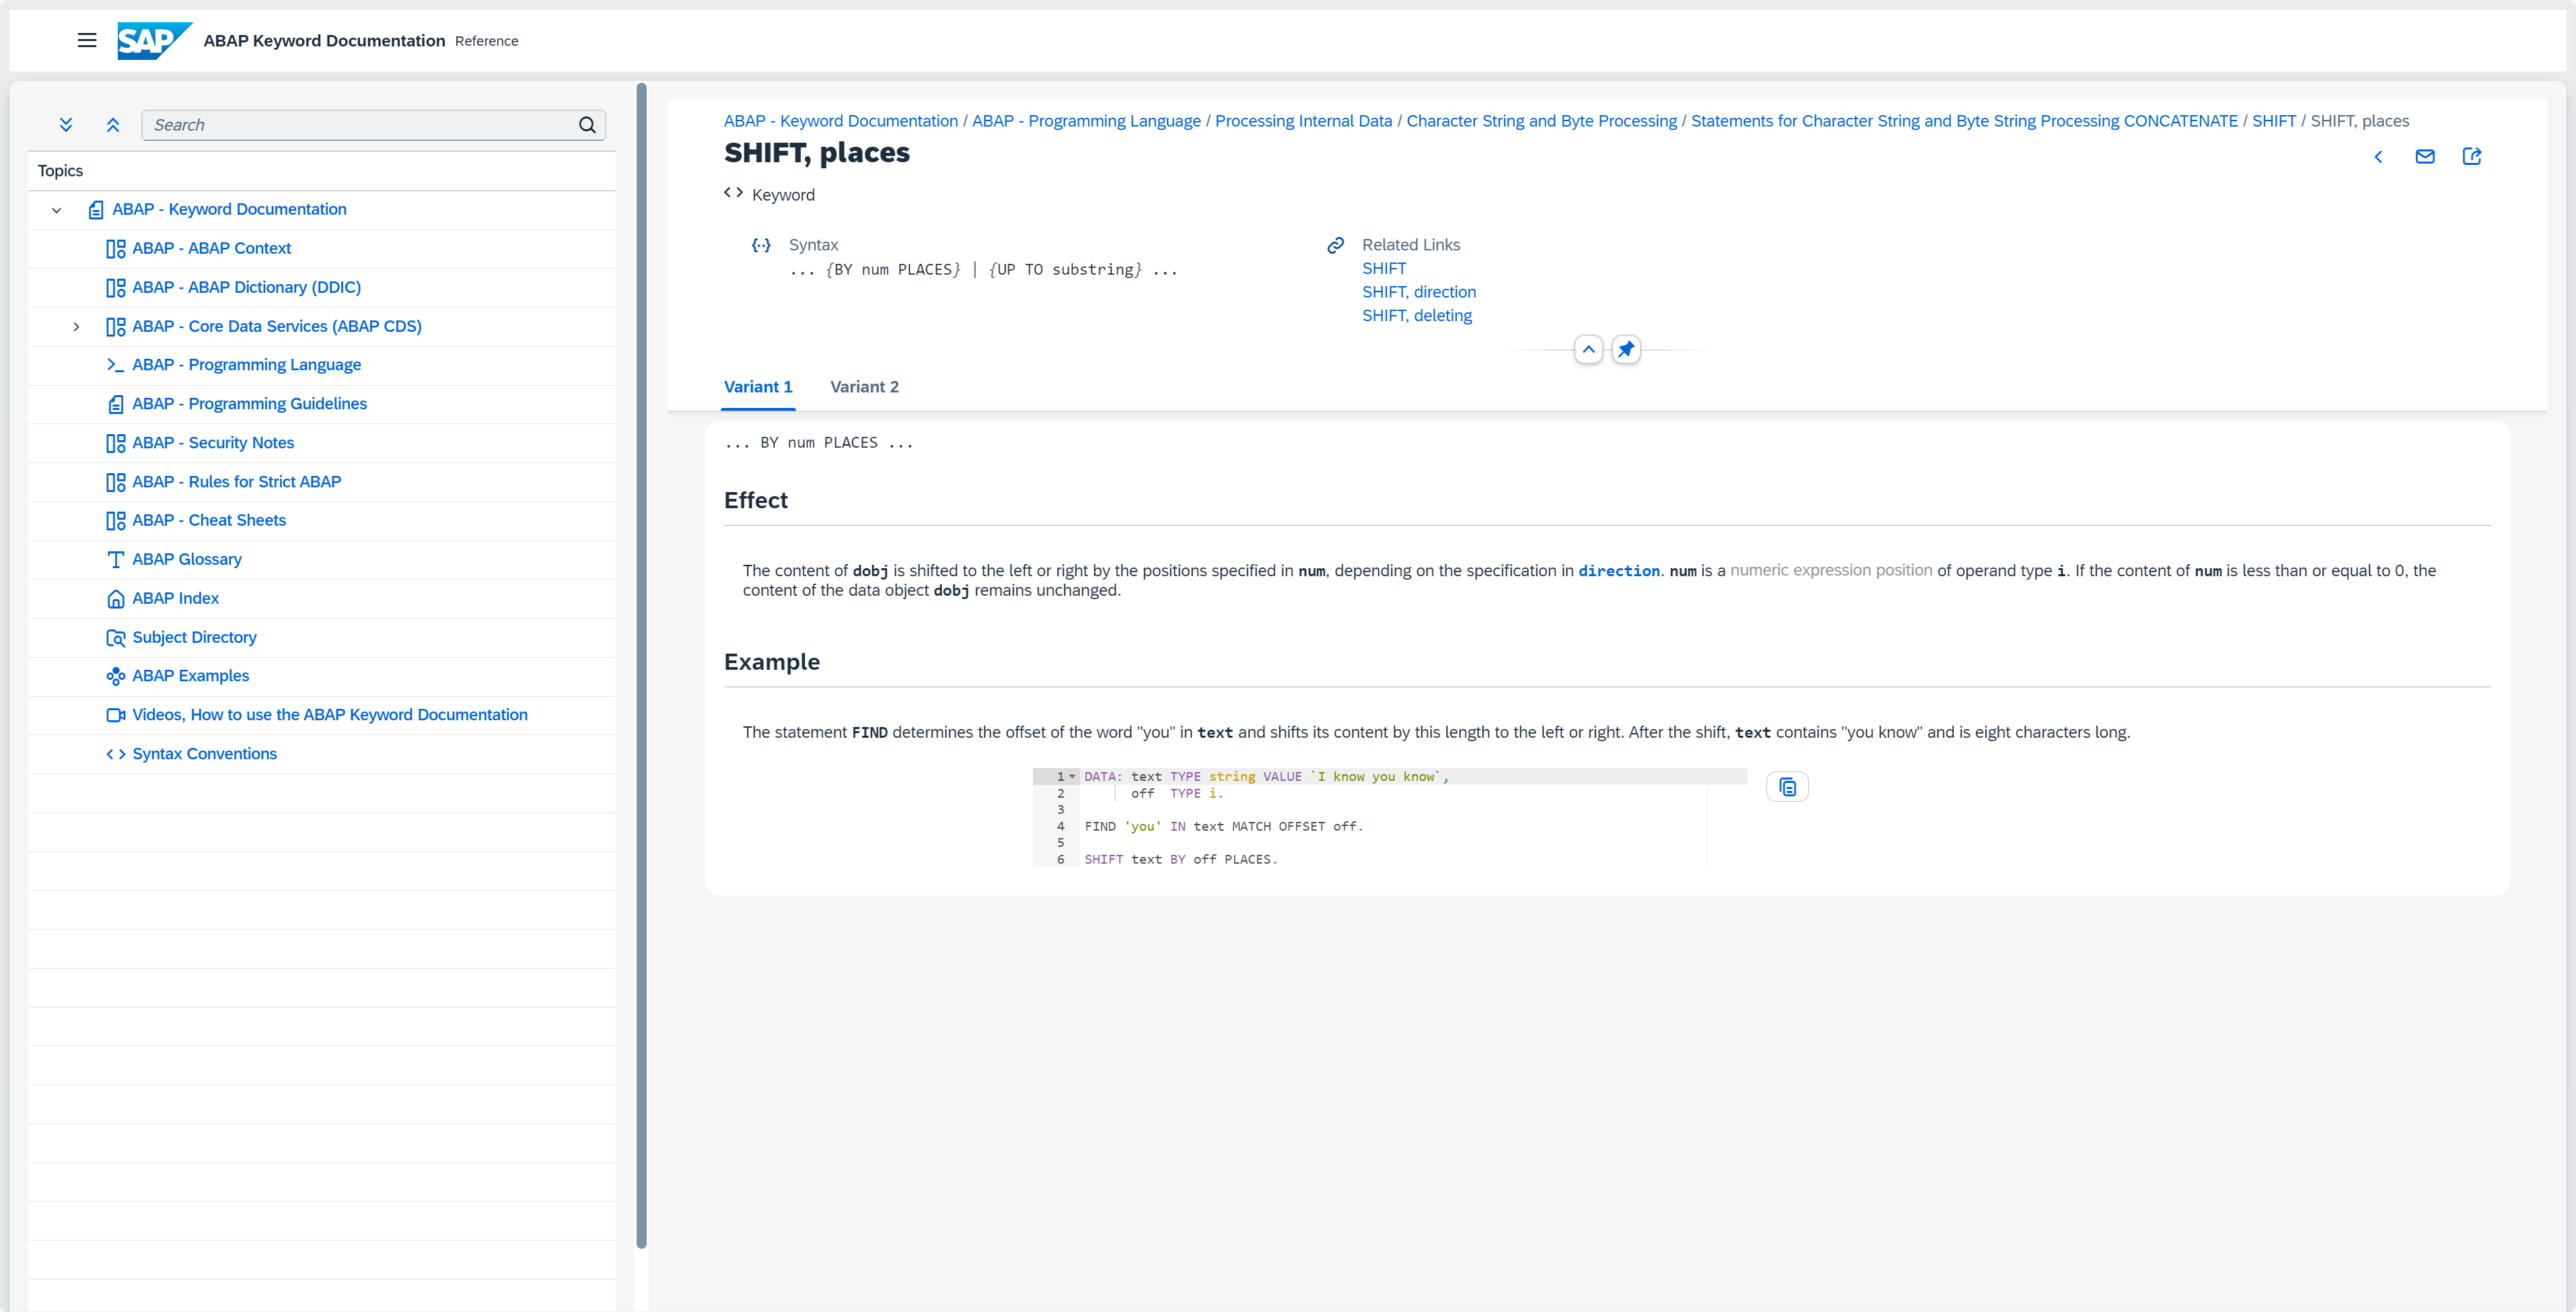
Task: Click the back navigation arrow icon
Action: (2378, 157)
